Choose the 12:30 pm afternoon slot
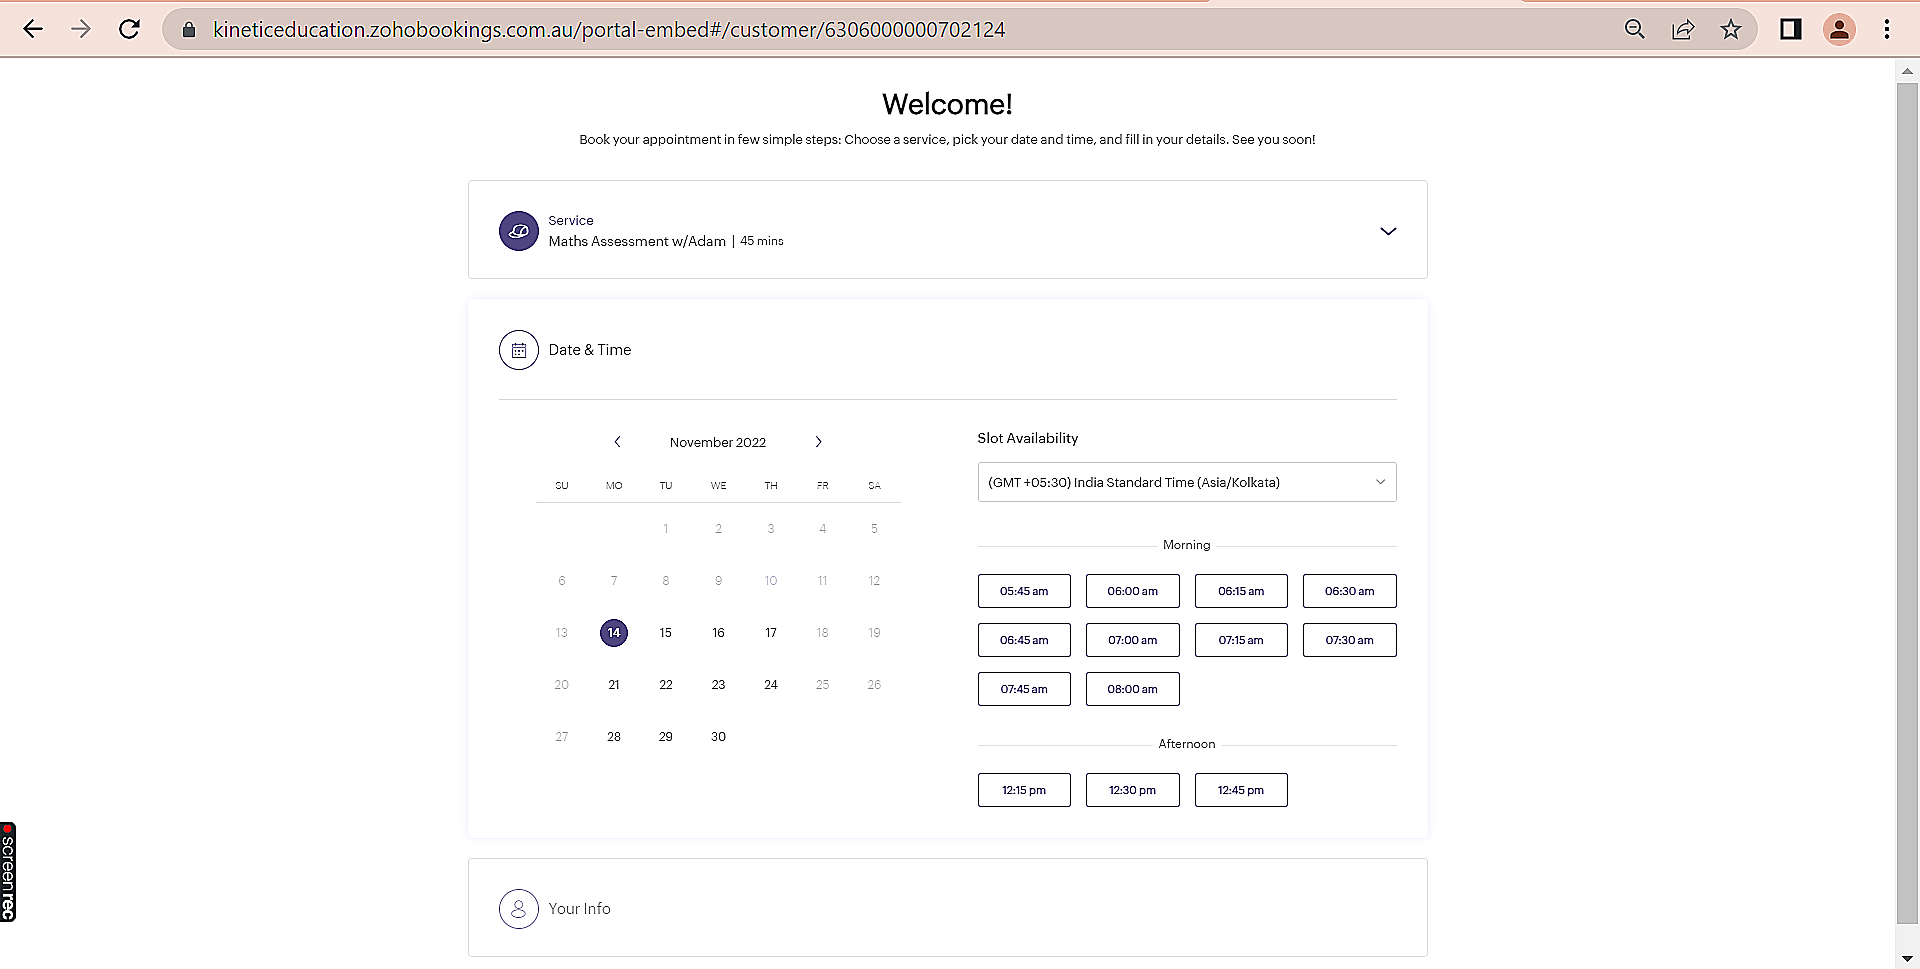1920x969 pixels. (x=1132, y=790)
